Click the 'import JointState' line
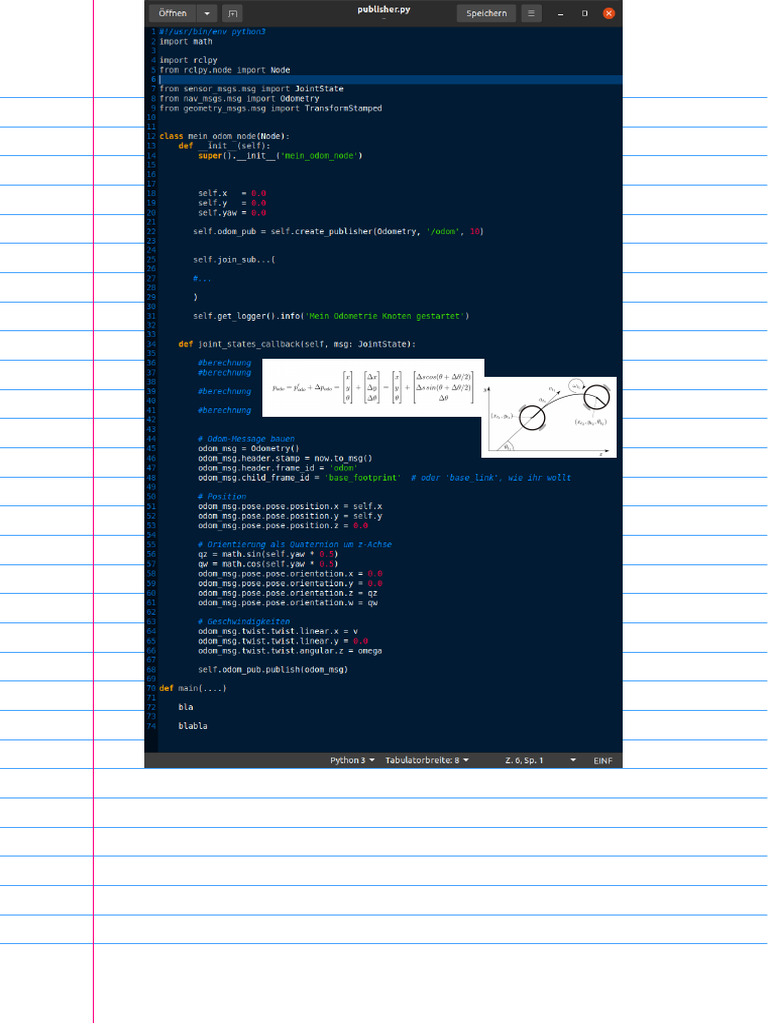The width and height of the screenshot is (768, 1024). (251, 89)
